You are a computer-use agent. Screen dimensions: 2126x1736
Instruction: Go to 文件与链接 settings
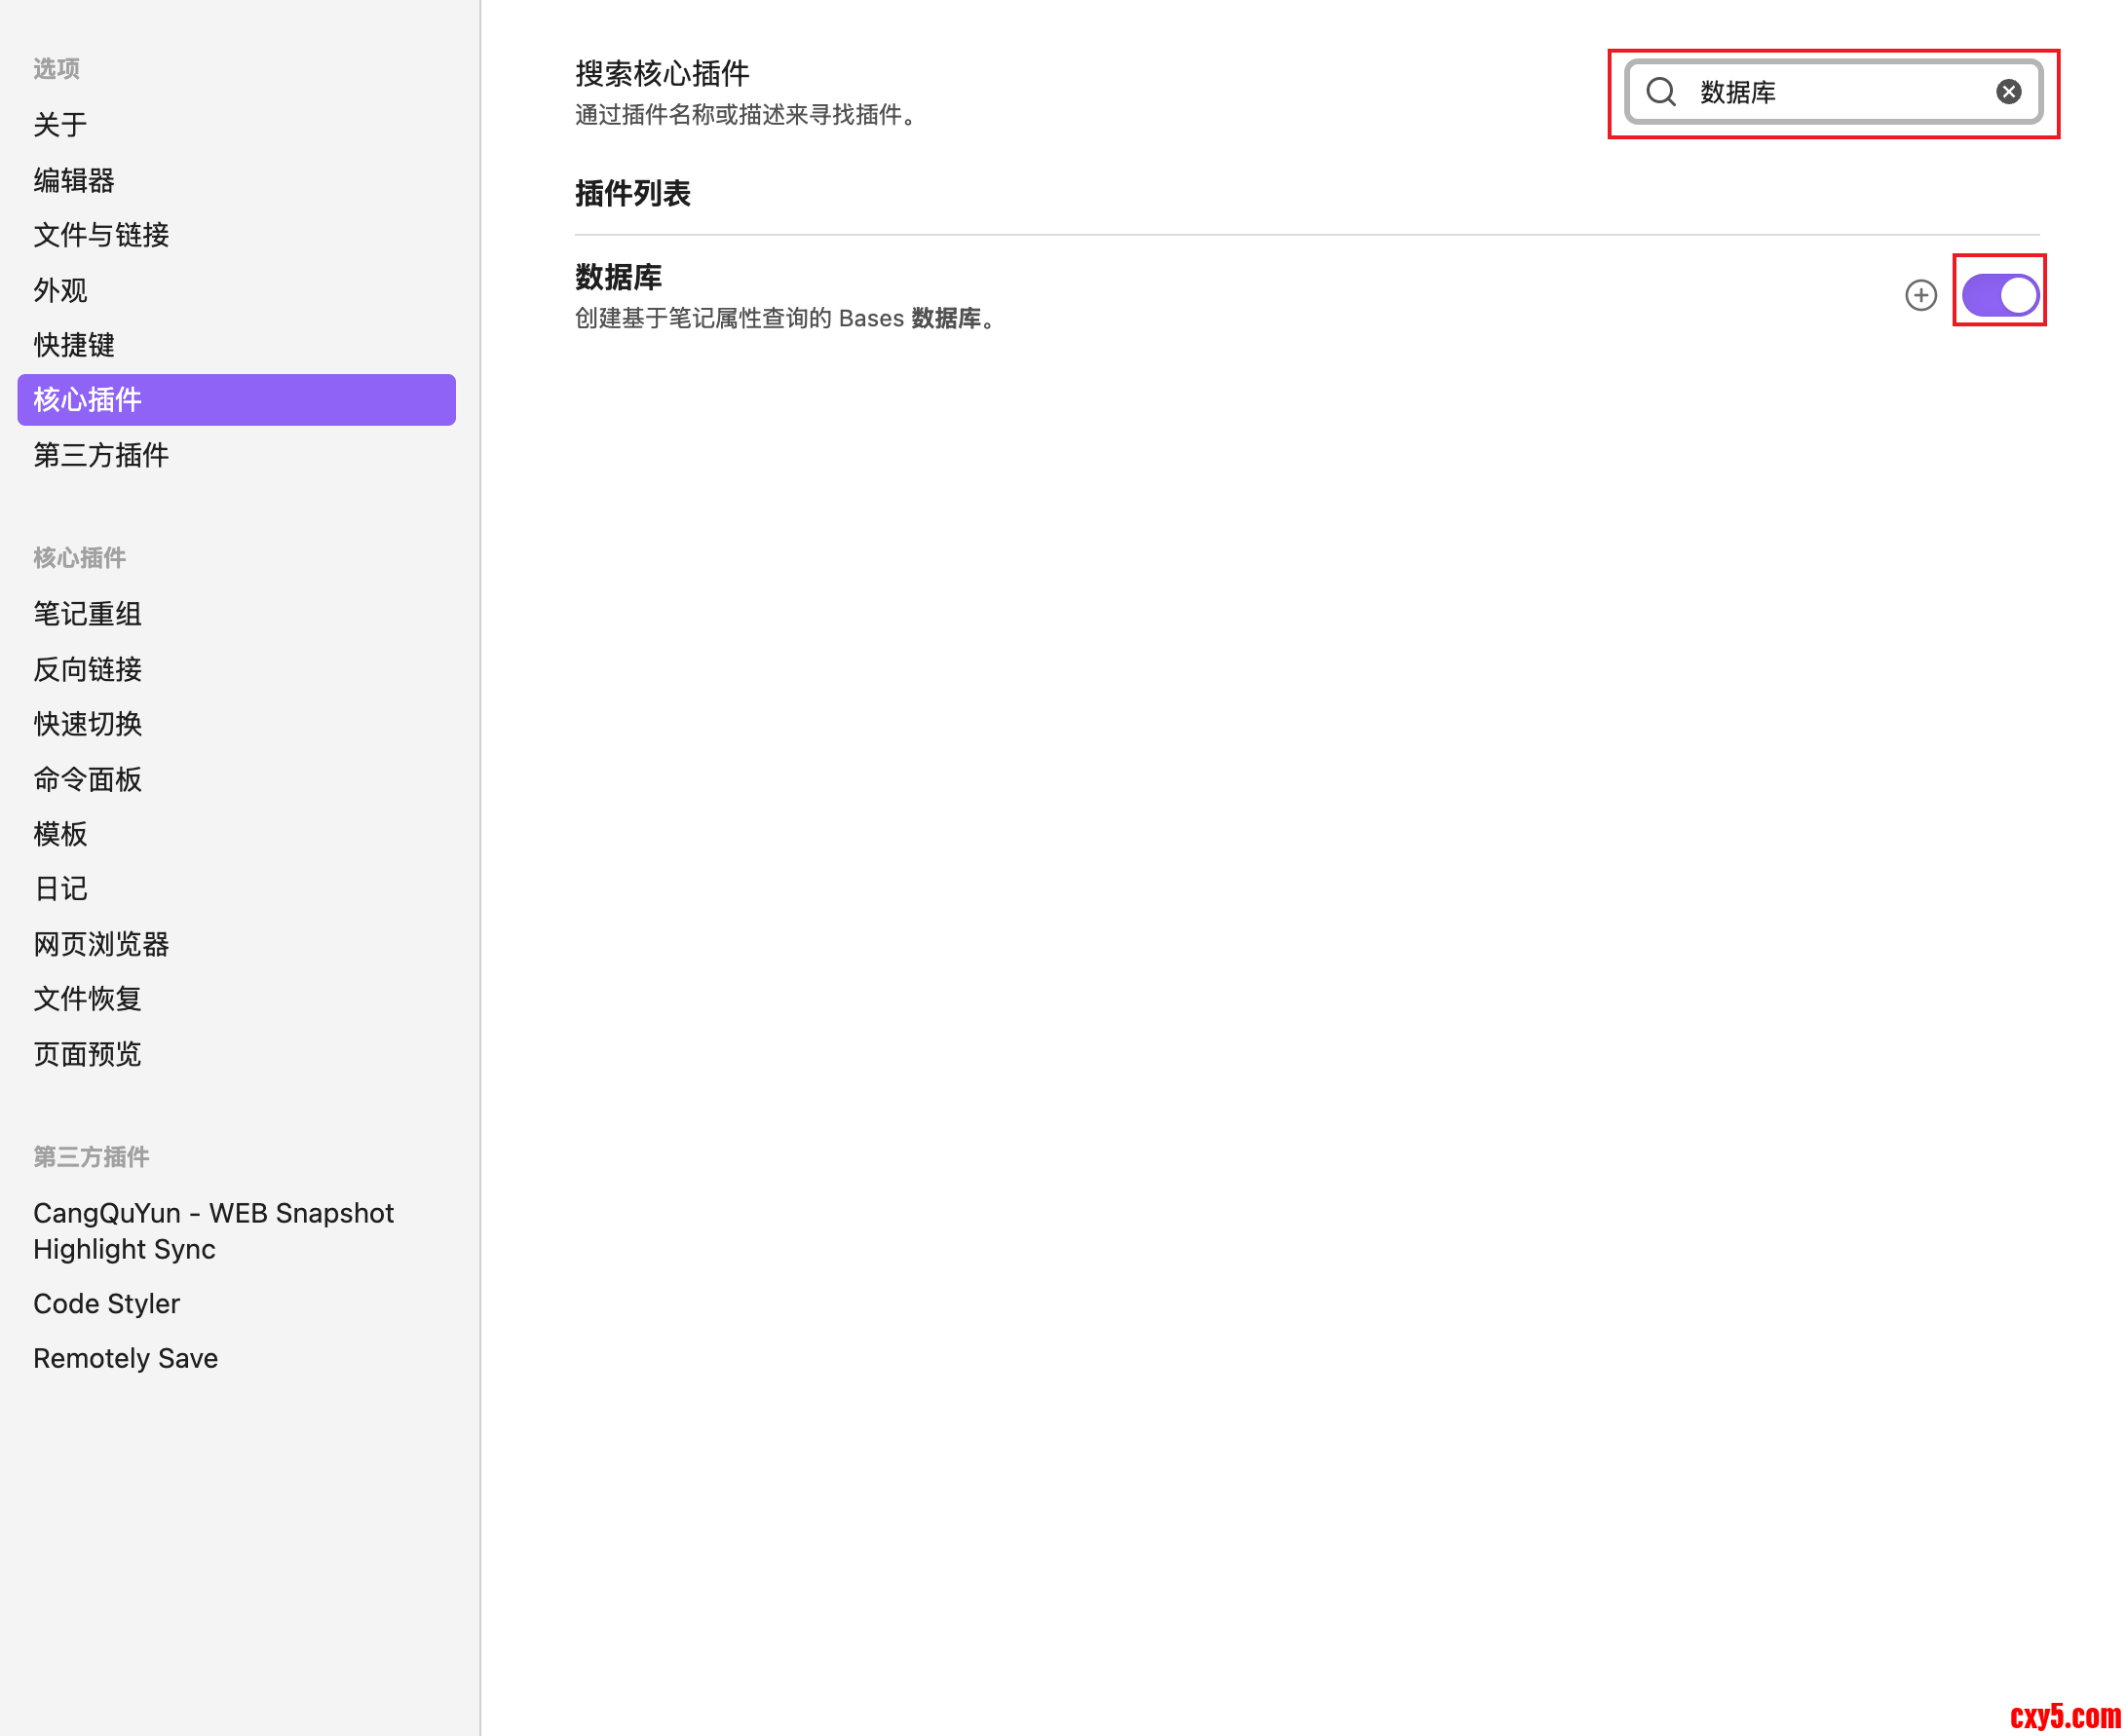(101, 235)
